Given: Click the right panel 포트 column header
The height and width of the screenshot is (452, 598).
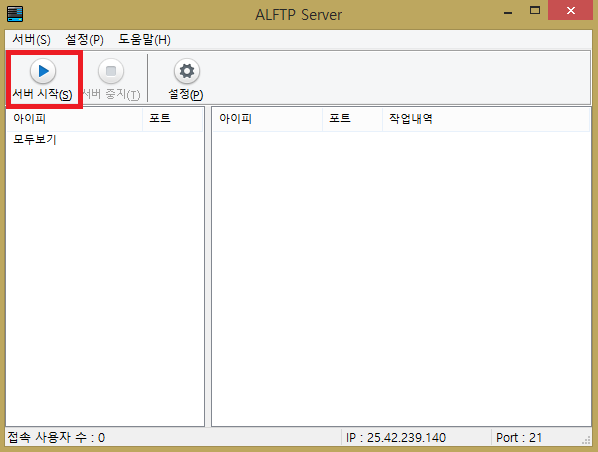Looking at the screenshot, I should (352, 119).
